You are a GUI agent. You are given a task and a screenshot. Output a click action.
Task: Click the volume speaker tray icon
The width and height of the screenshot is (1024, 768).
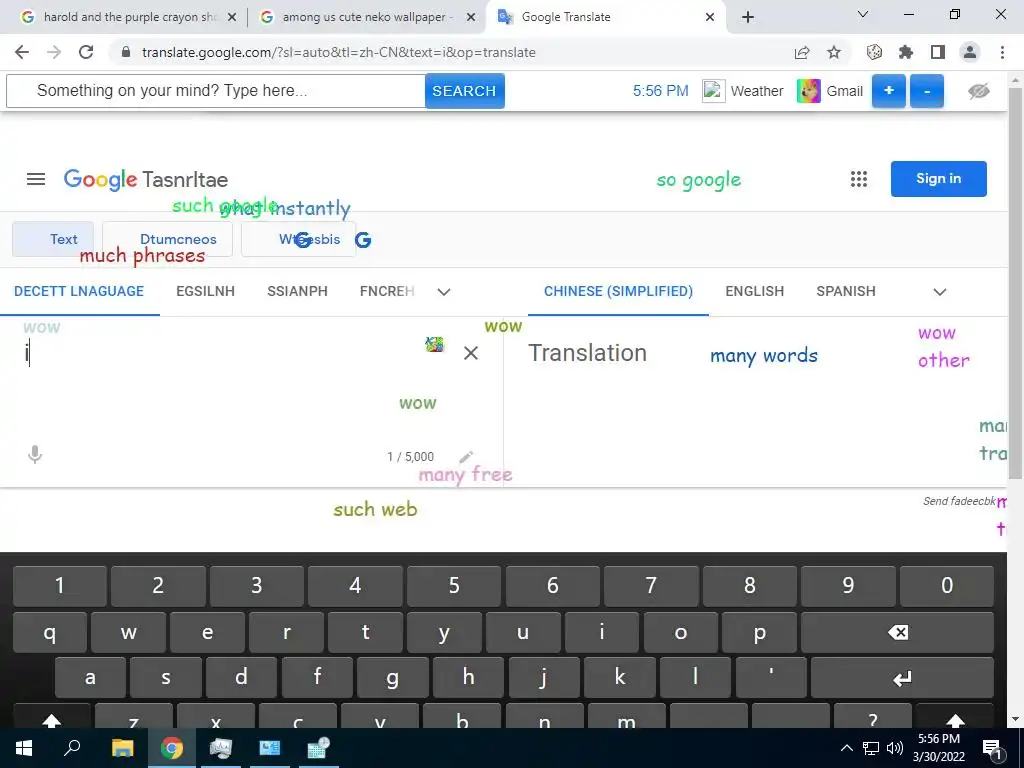(x=895, y=748)
